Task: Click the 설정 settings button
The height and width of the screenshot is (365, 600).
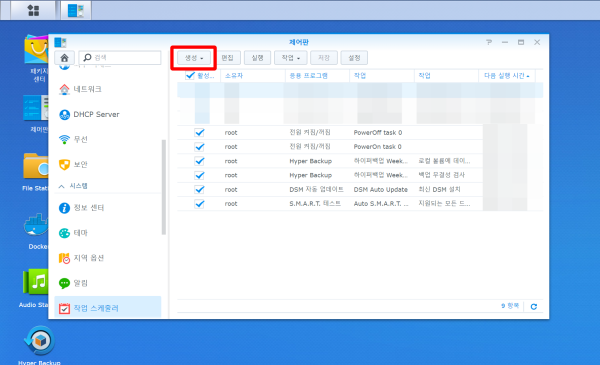Action: pos(354,58)
